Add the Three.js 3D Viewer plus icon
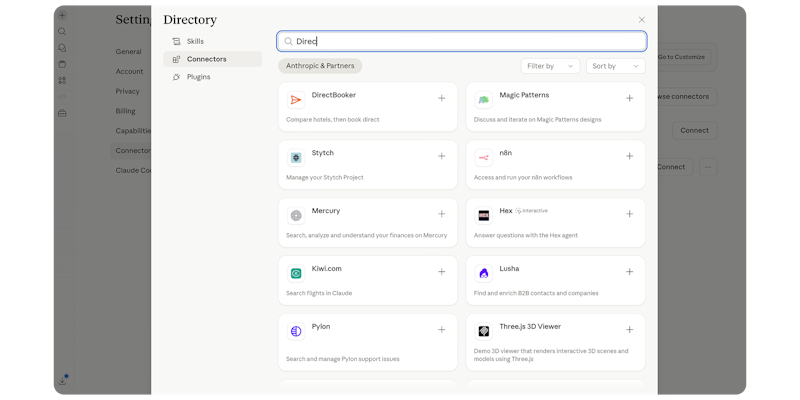The height and width of the screenshot is (400, 800). click(630, 330)
